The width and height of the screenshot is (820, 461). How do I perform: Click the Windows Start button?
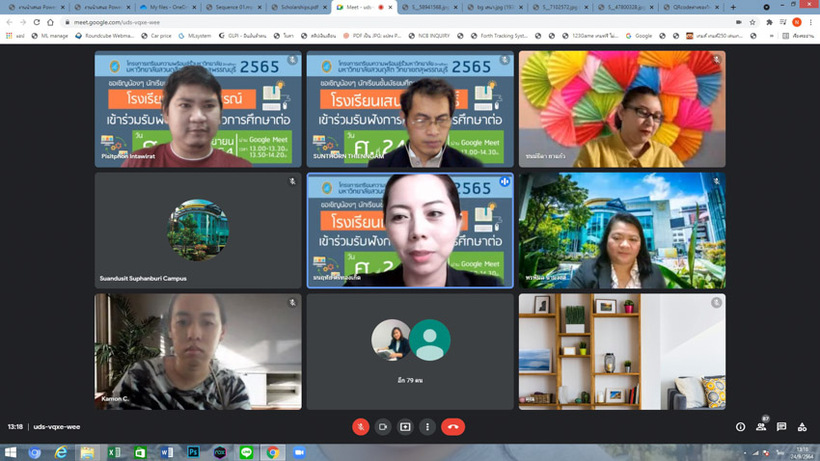pos(10,452)
